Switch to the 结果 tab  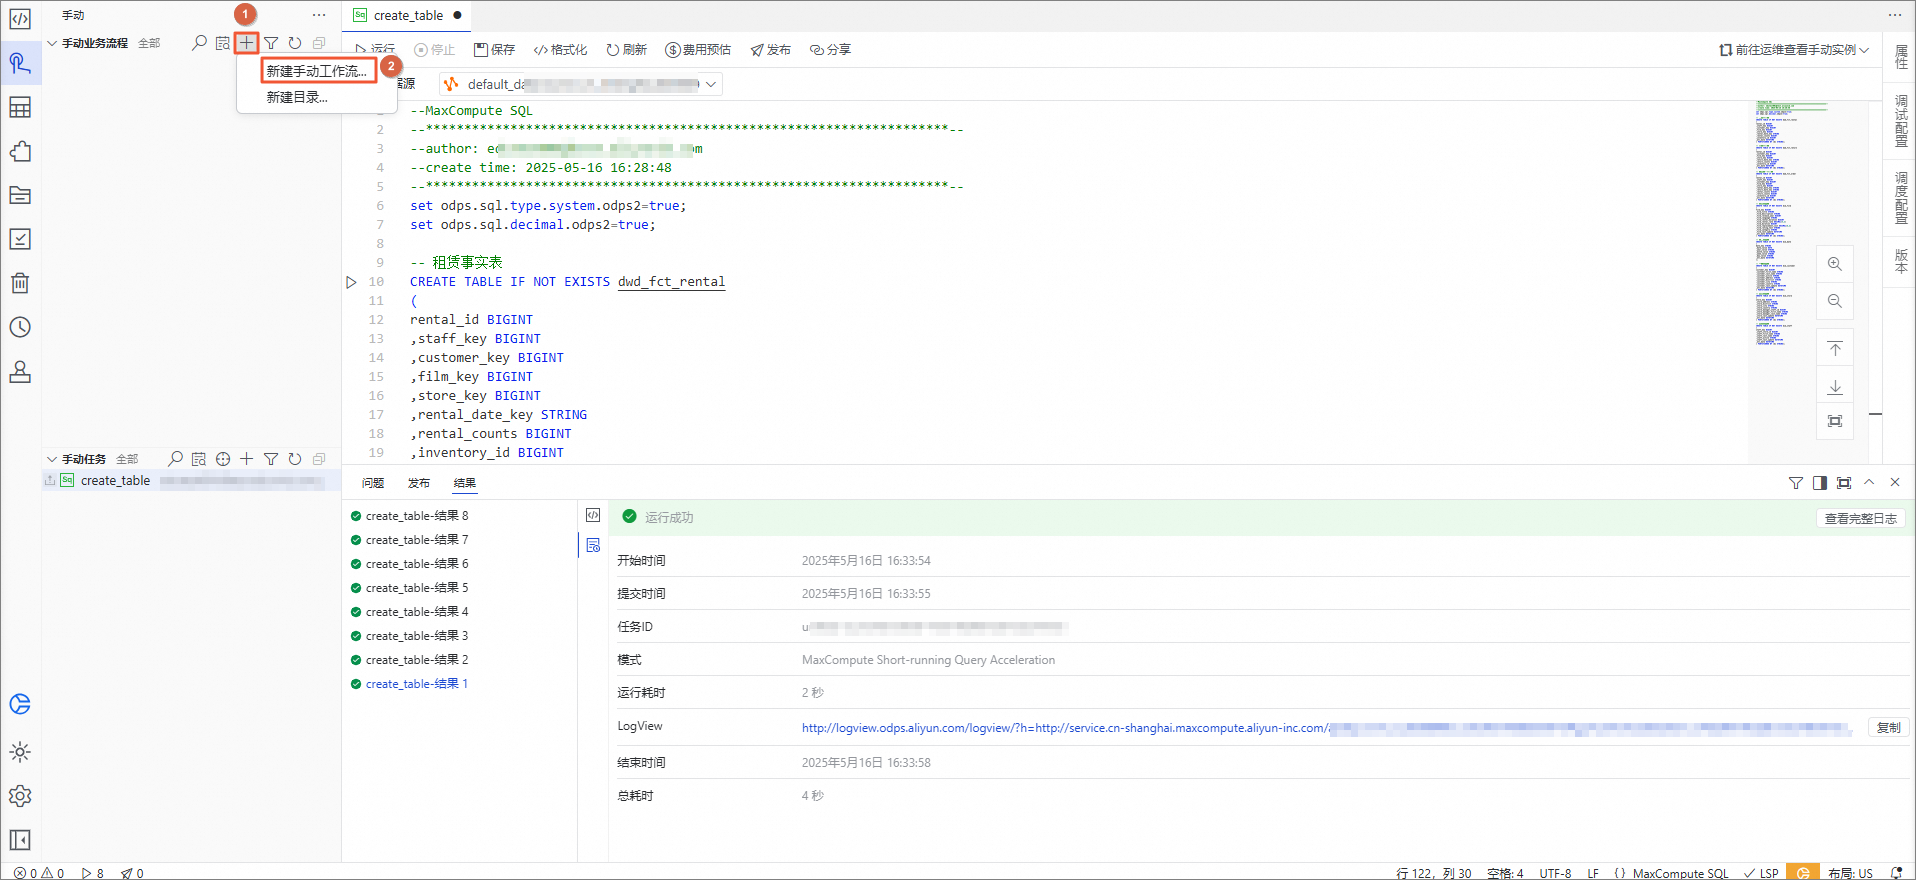point(465,483)
